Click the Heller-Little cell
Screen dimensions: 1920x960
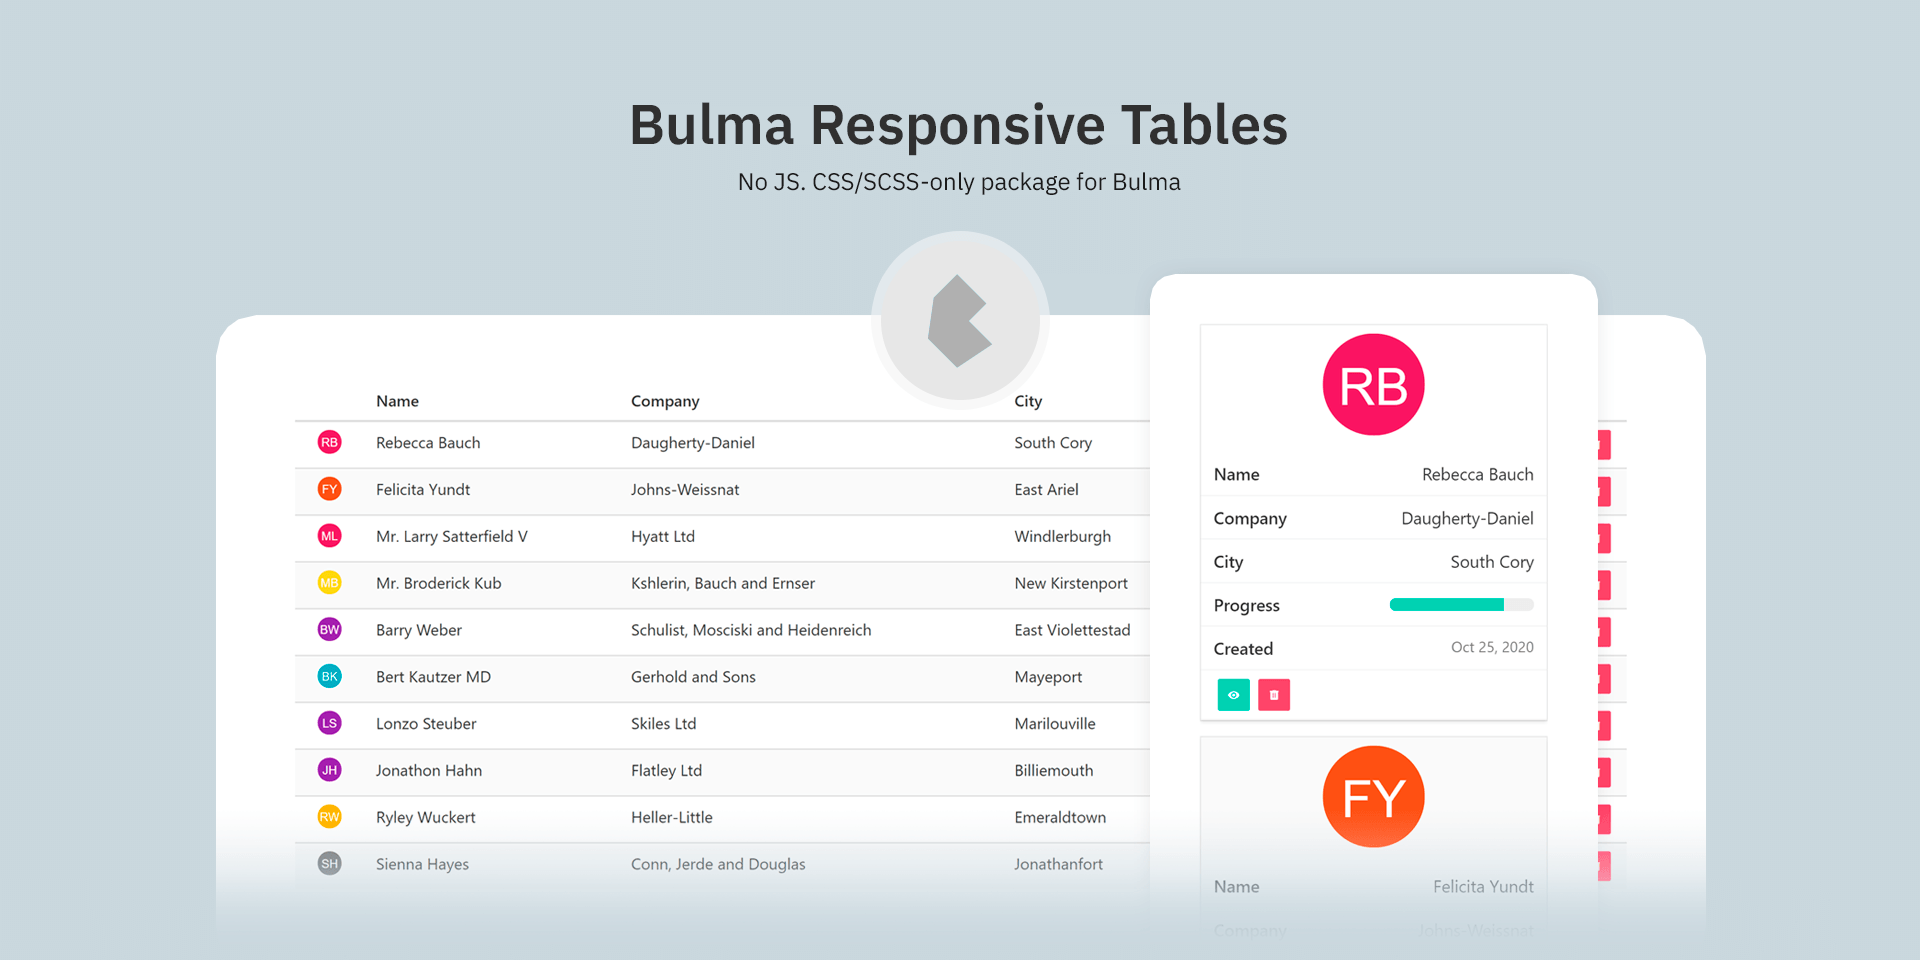pyautogui.click(x=672, y=818)
